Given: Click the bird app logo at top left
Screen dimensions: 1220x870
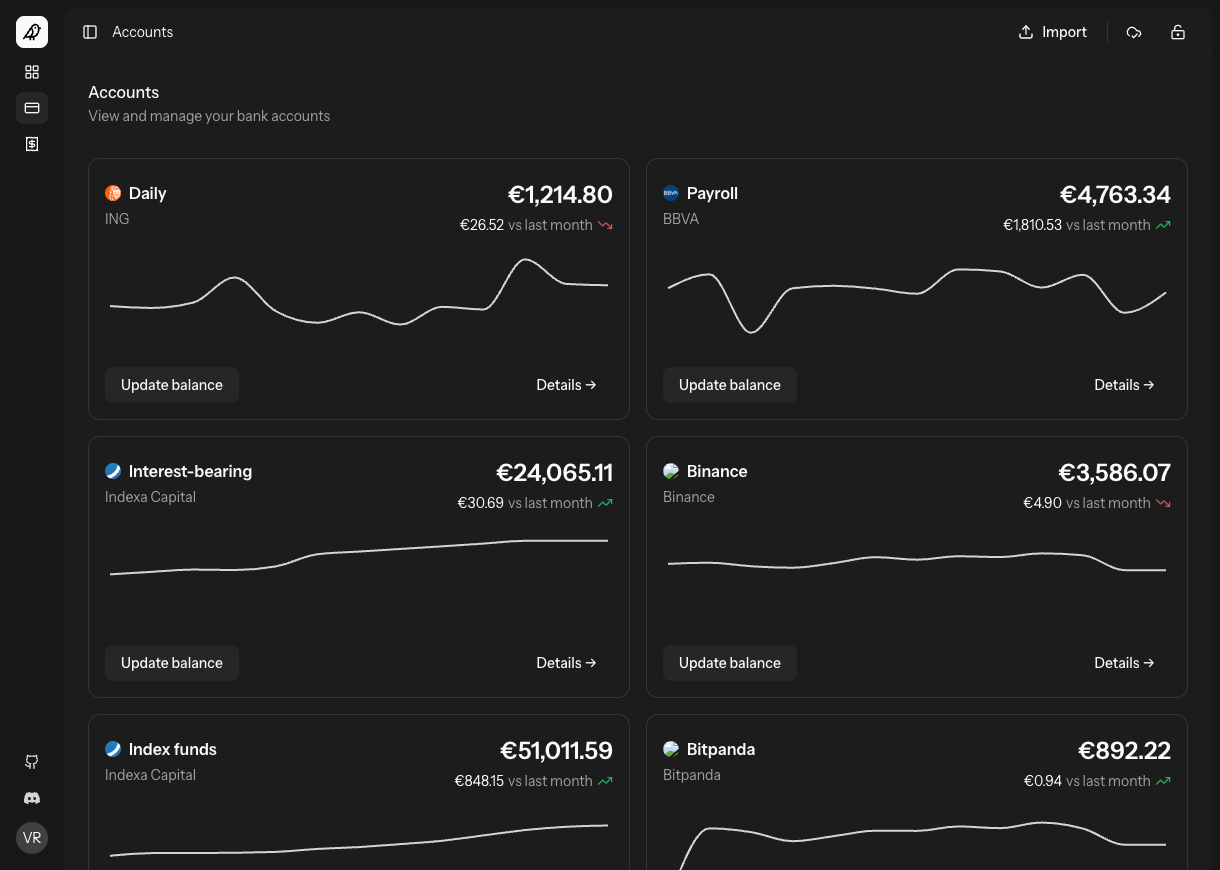Looking at the screenshot, I should [x=31, y=31].
